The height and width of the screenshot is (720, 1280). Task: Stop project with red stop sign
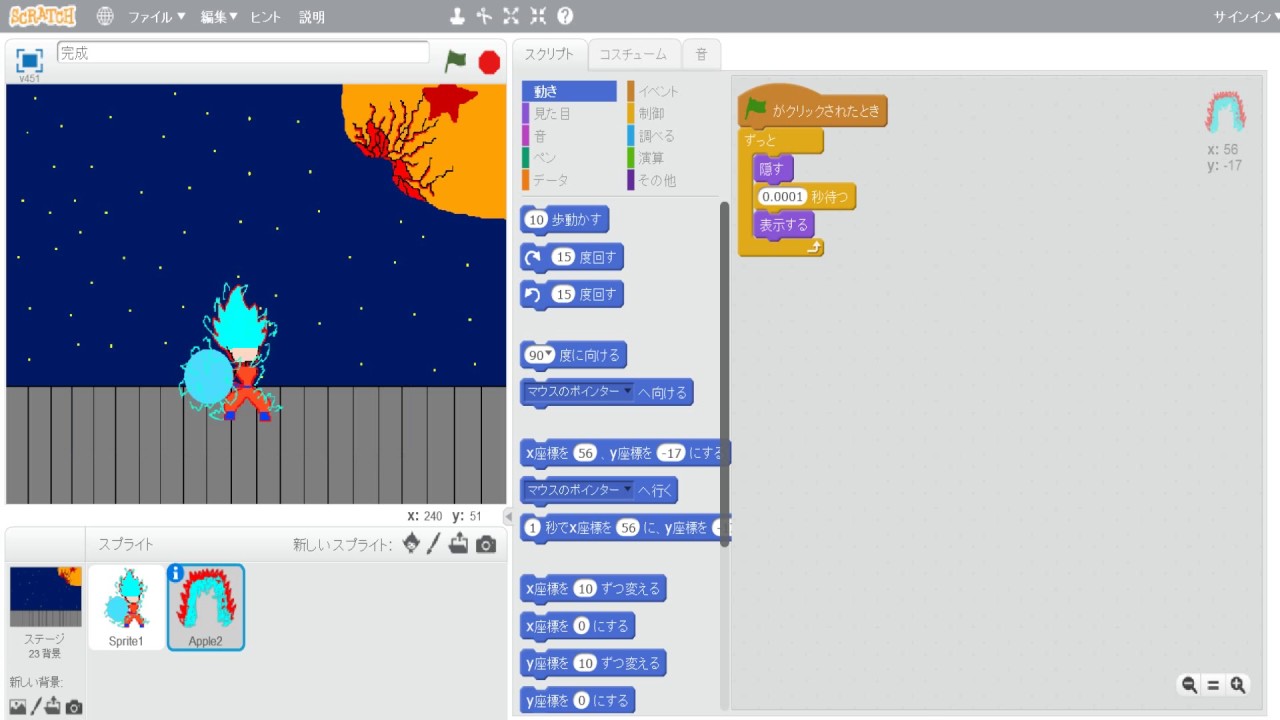click(489, 62)
